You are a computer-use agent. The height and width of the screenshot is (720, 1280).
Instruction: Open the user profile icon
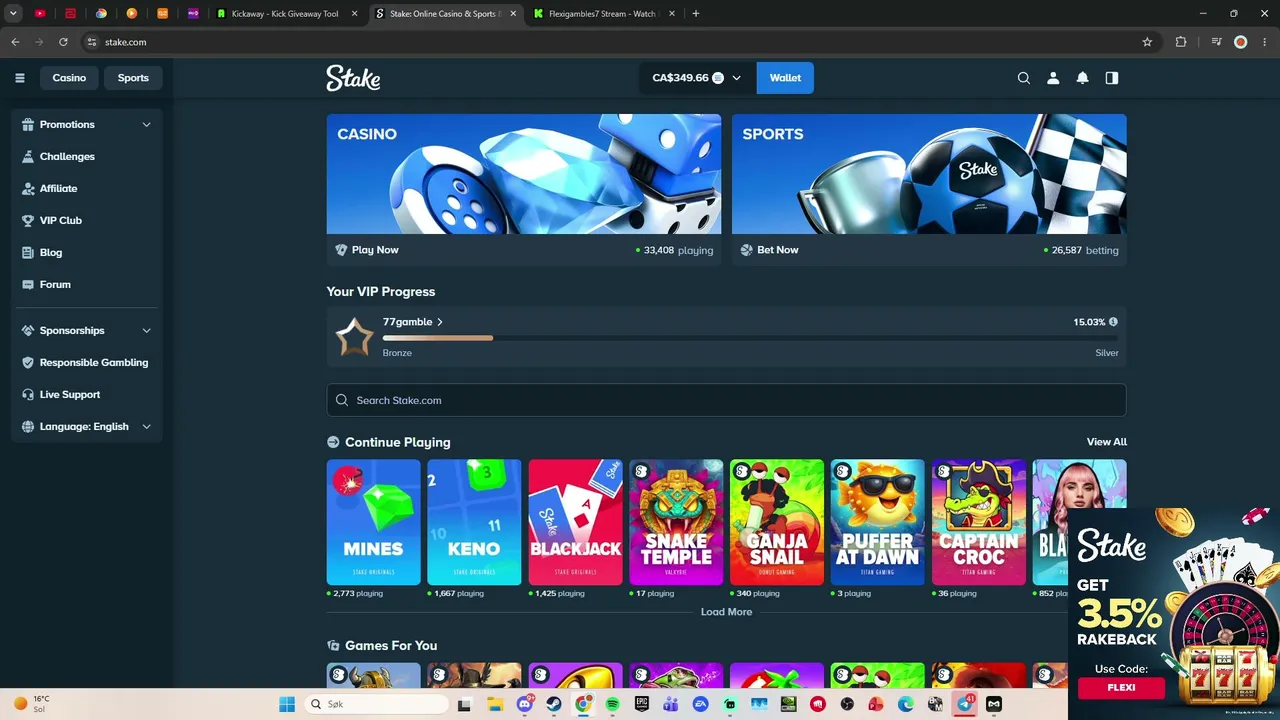pos(1053,78)
